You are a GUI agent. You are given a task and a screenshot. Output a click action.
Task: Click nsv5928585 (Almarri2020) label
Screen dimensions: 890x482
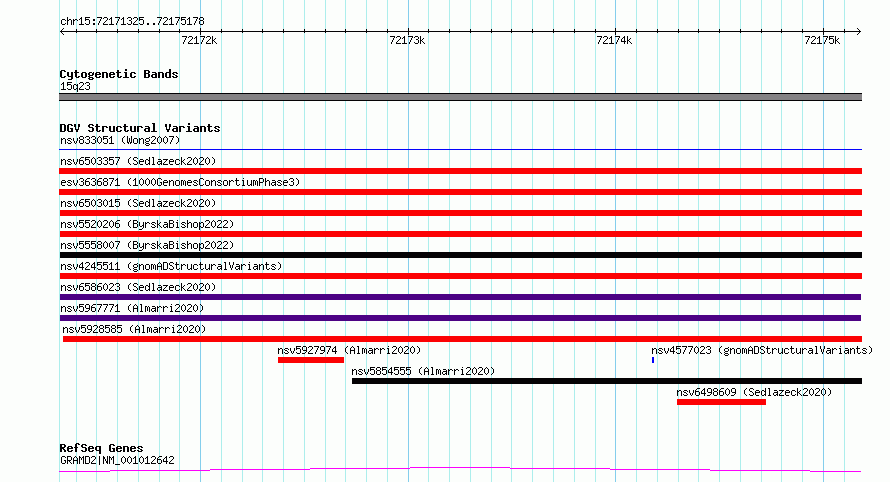(134, 329)
